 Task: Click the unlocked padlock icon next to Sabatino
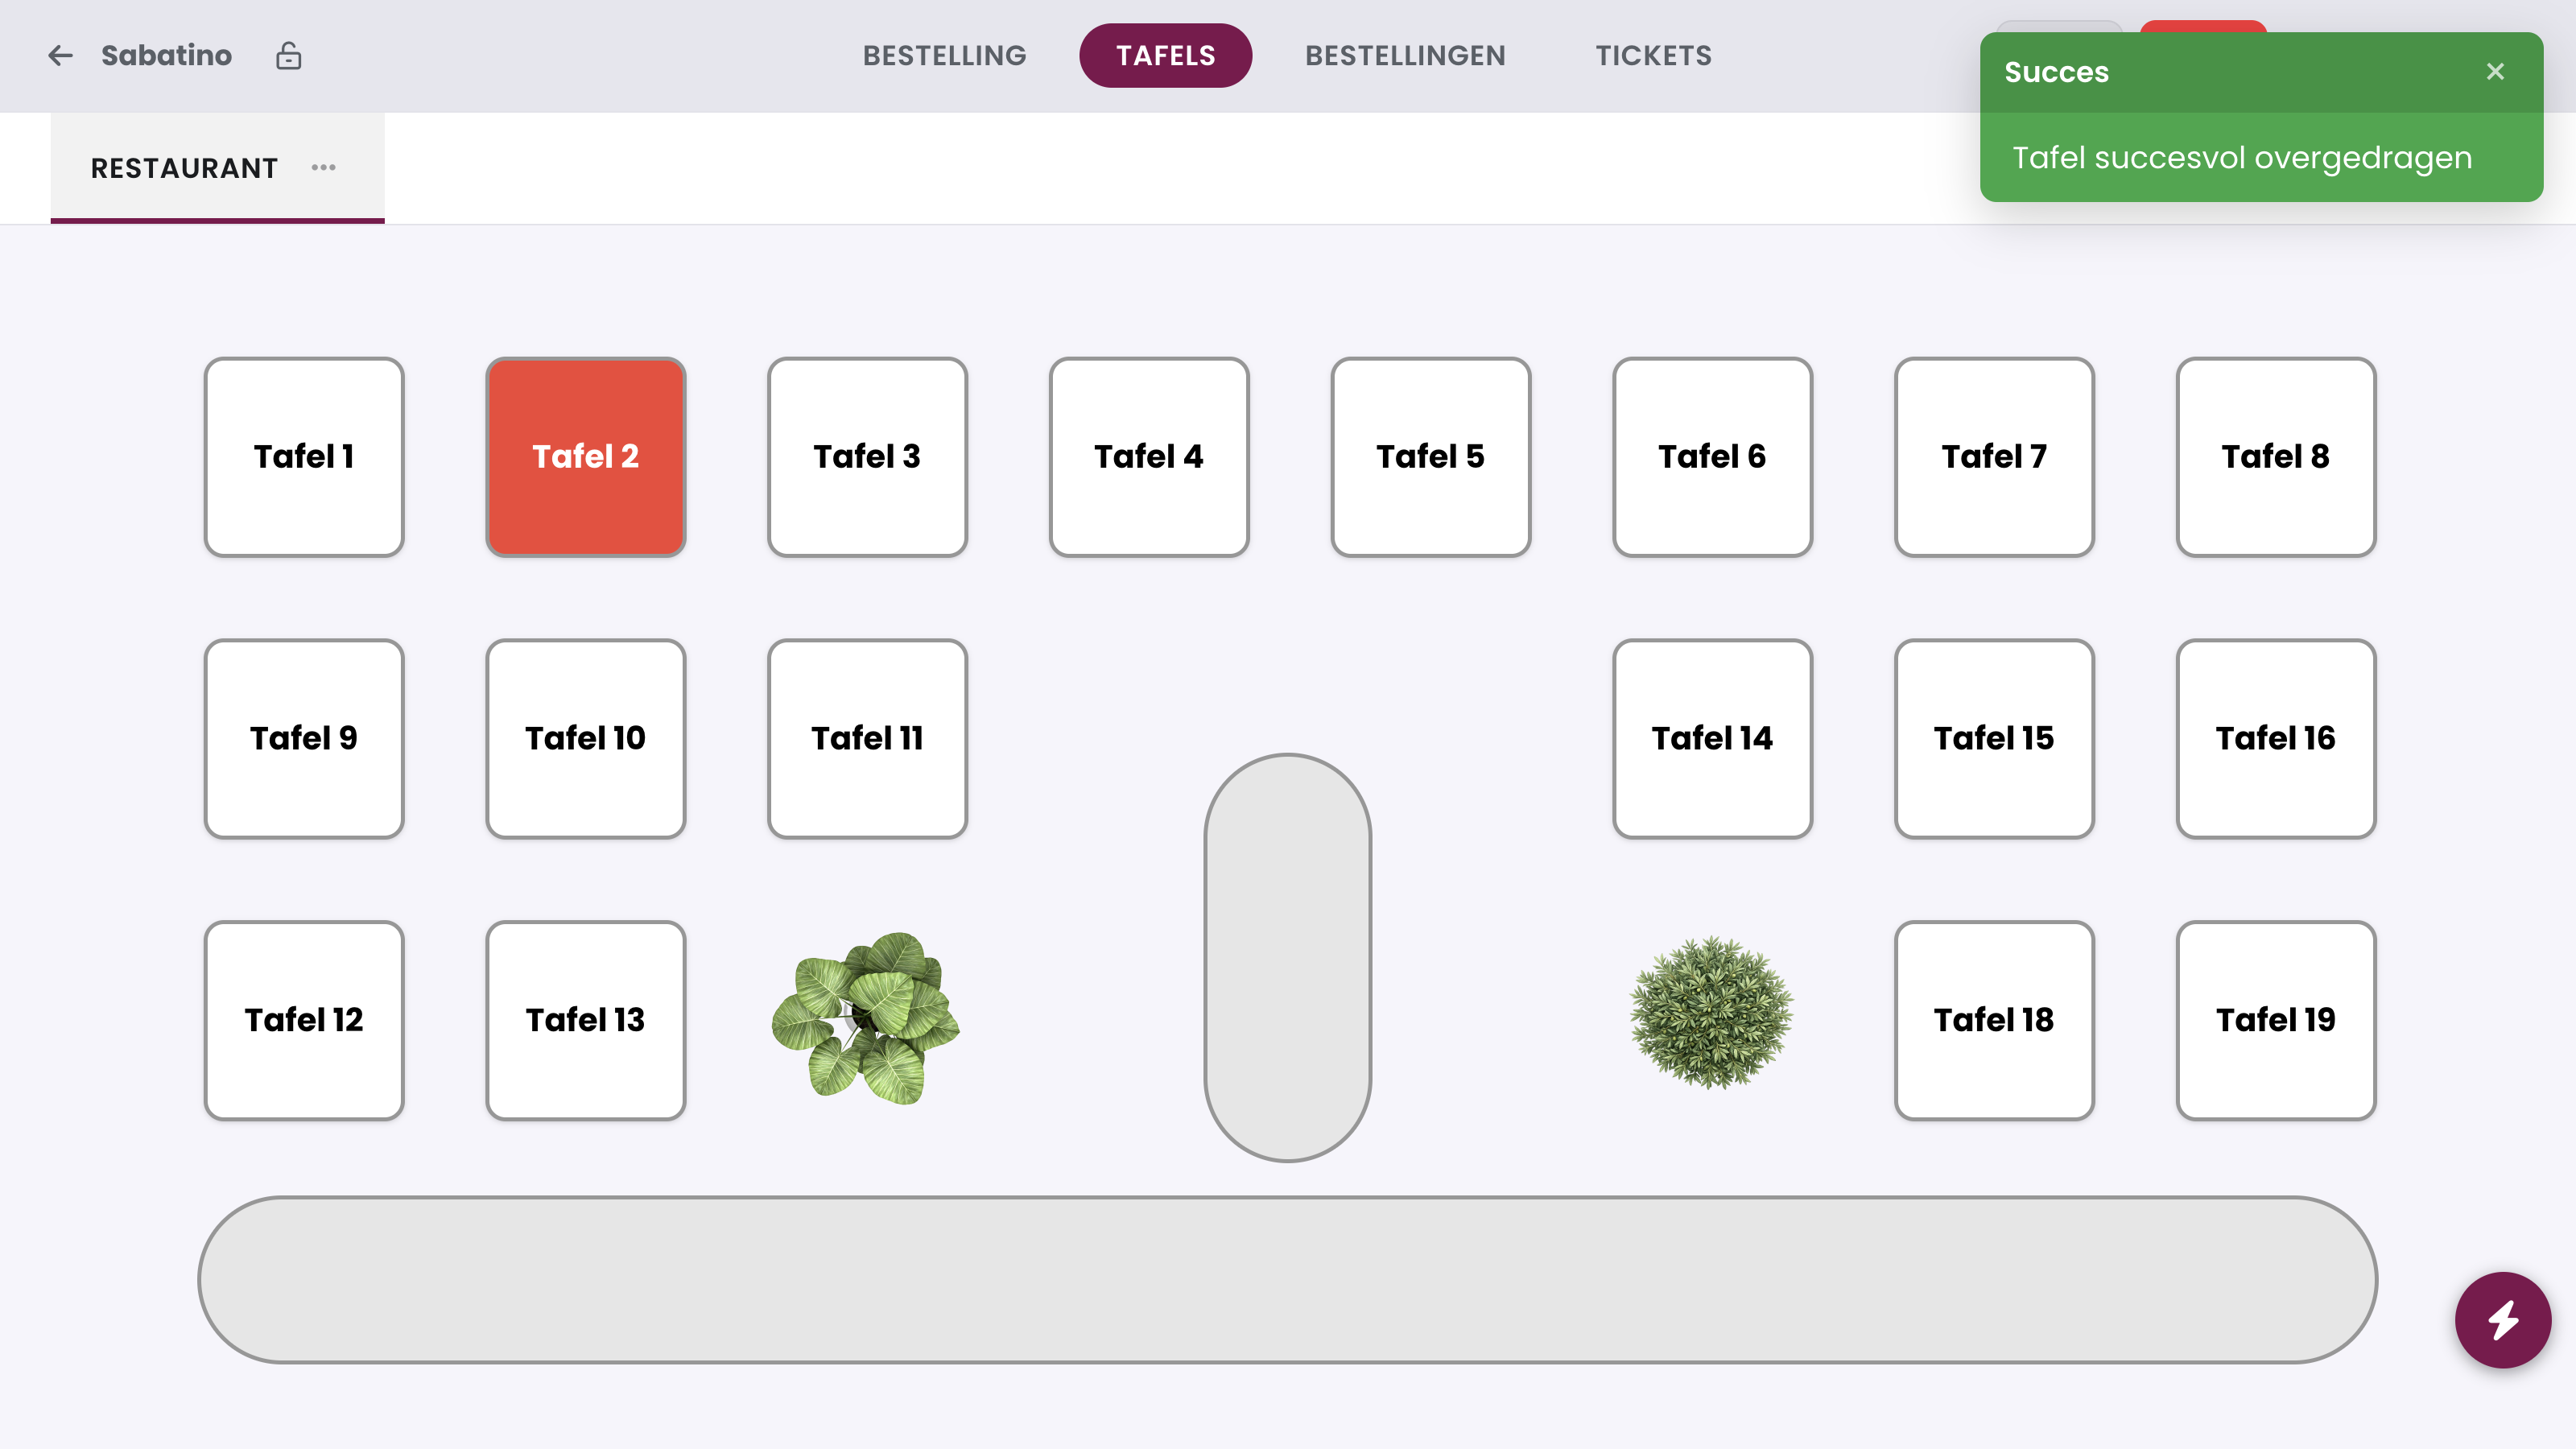point(289,56)
